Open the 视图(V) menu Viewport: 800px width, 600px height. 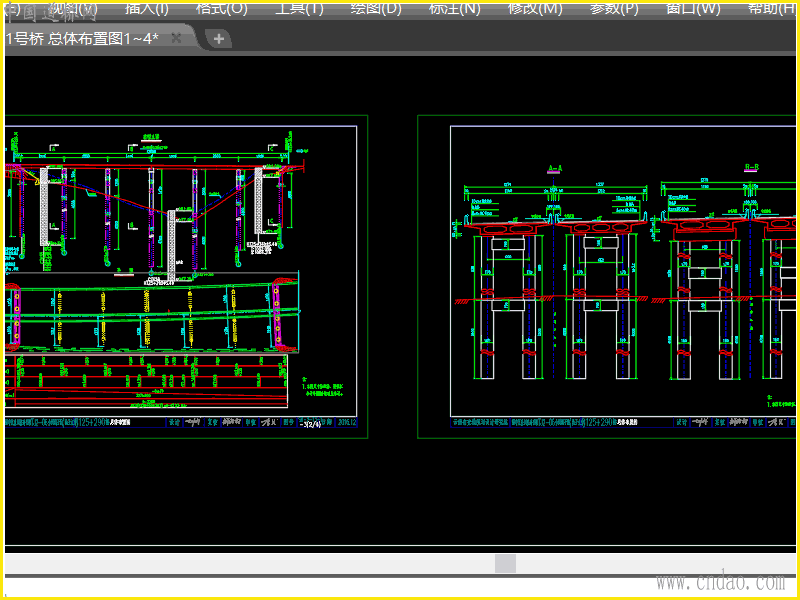click(x=74, y=8)
